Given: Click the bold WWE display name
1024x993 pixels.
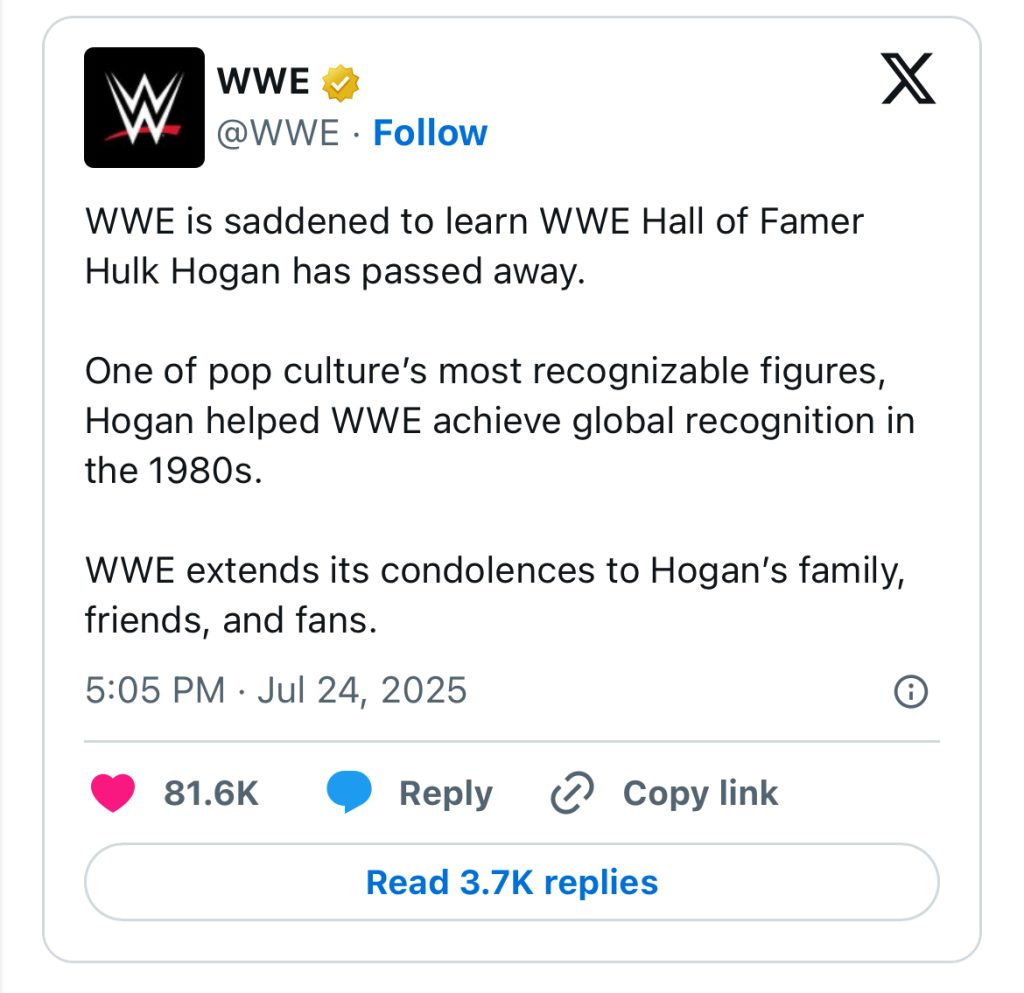Looking at the screenshot, I should pyautogui.click(x=264, y=83).
